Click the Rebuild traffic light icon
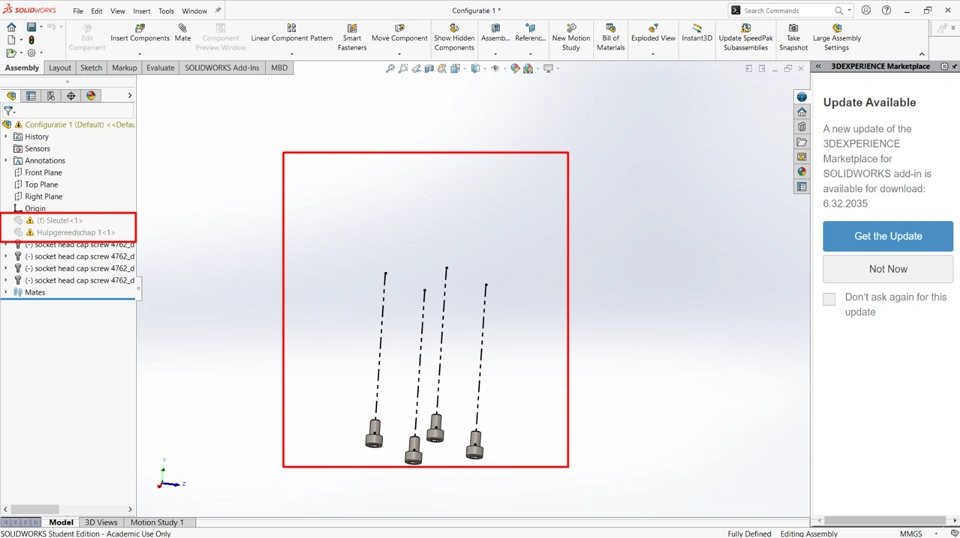Image resolution: width=960 pixels, height=538 pixels. pyautogui.click(x=31, y=40)
